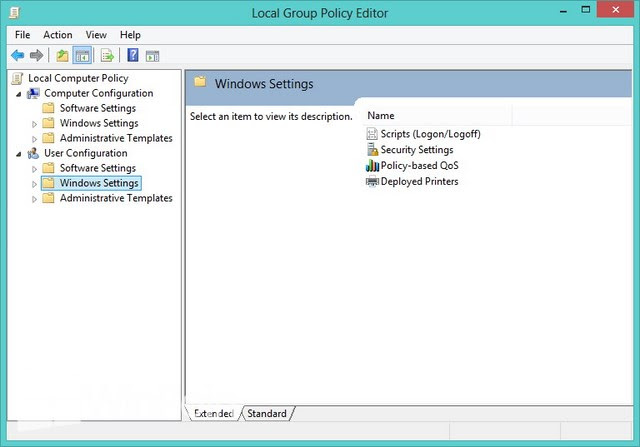Expand selected Windows Settings under User Configuration
640x447 pixels.
[x=34, y=184]
